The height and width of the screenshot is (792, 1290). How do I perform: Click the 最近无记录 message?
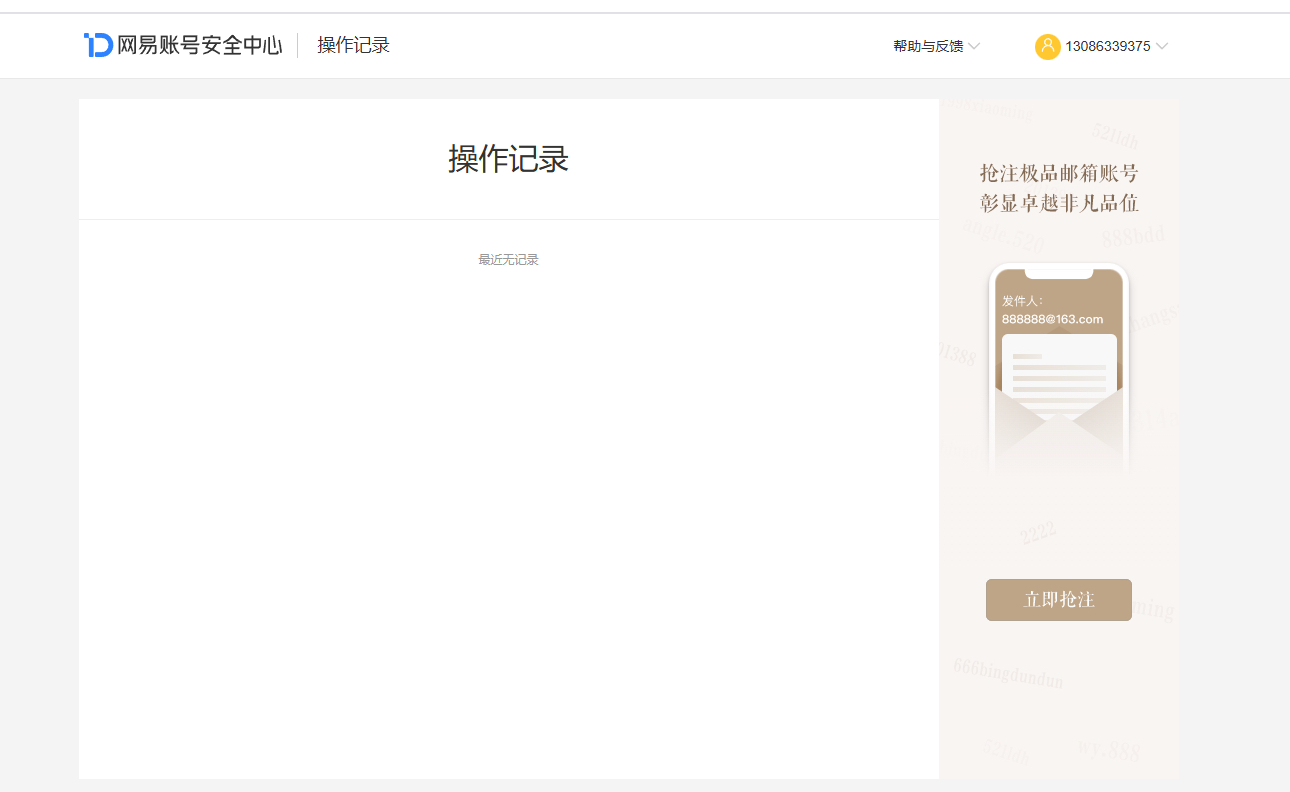coord(508,260)
